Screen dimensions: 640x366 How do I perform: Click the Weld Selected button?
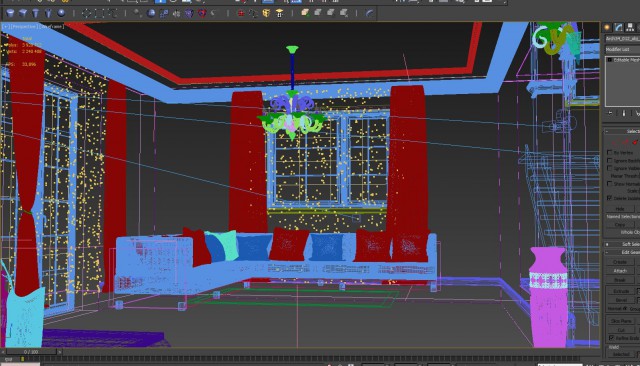[621, 355]
